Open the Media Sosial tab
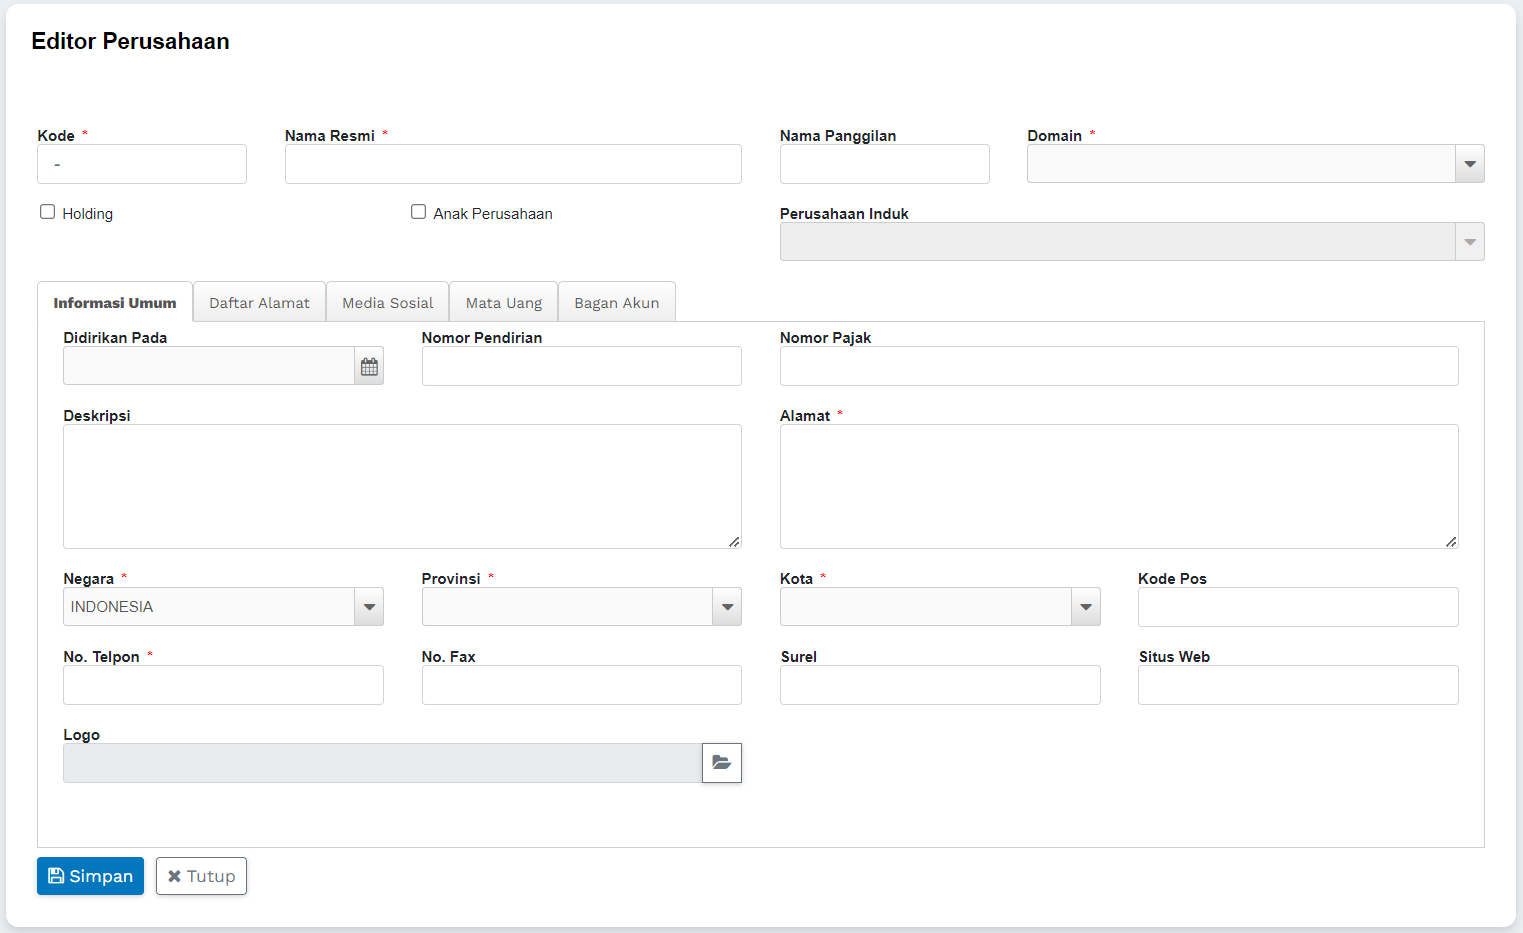Viewport: 1523px width, 933px height. tap(387, 303)
